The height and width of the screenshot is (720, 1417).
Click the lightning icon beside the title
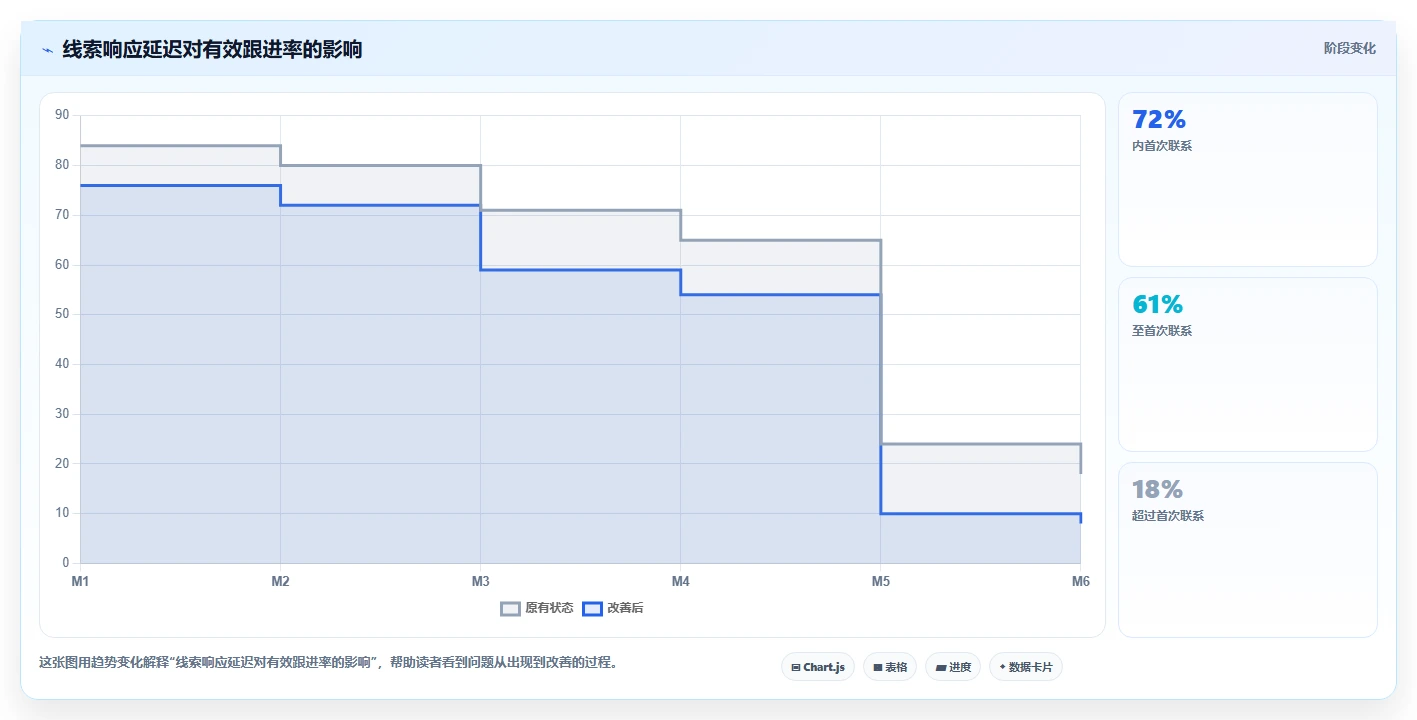(47, 50)
